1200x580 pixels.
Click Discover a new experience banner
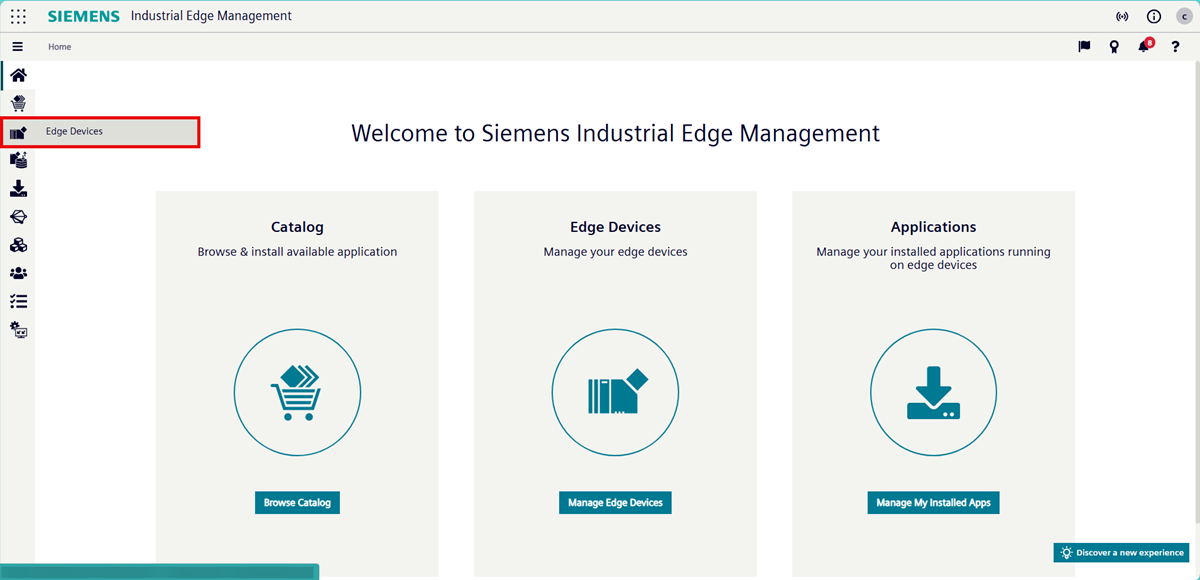click(x=1121, y=552)
